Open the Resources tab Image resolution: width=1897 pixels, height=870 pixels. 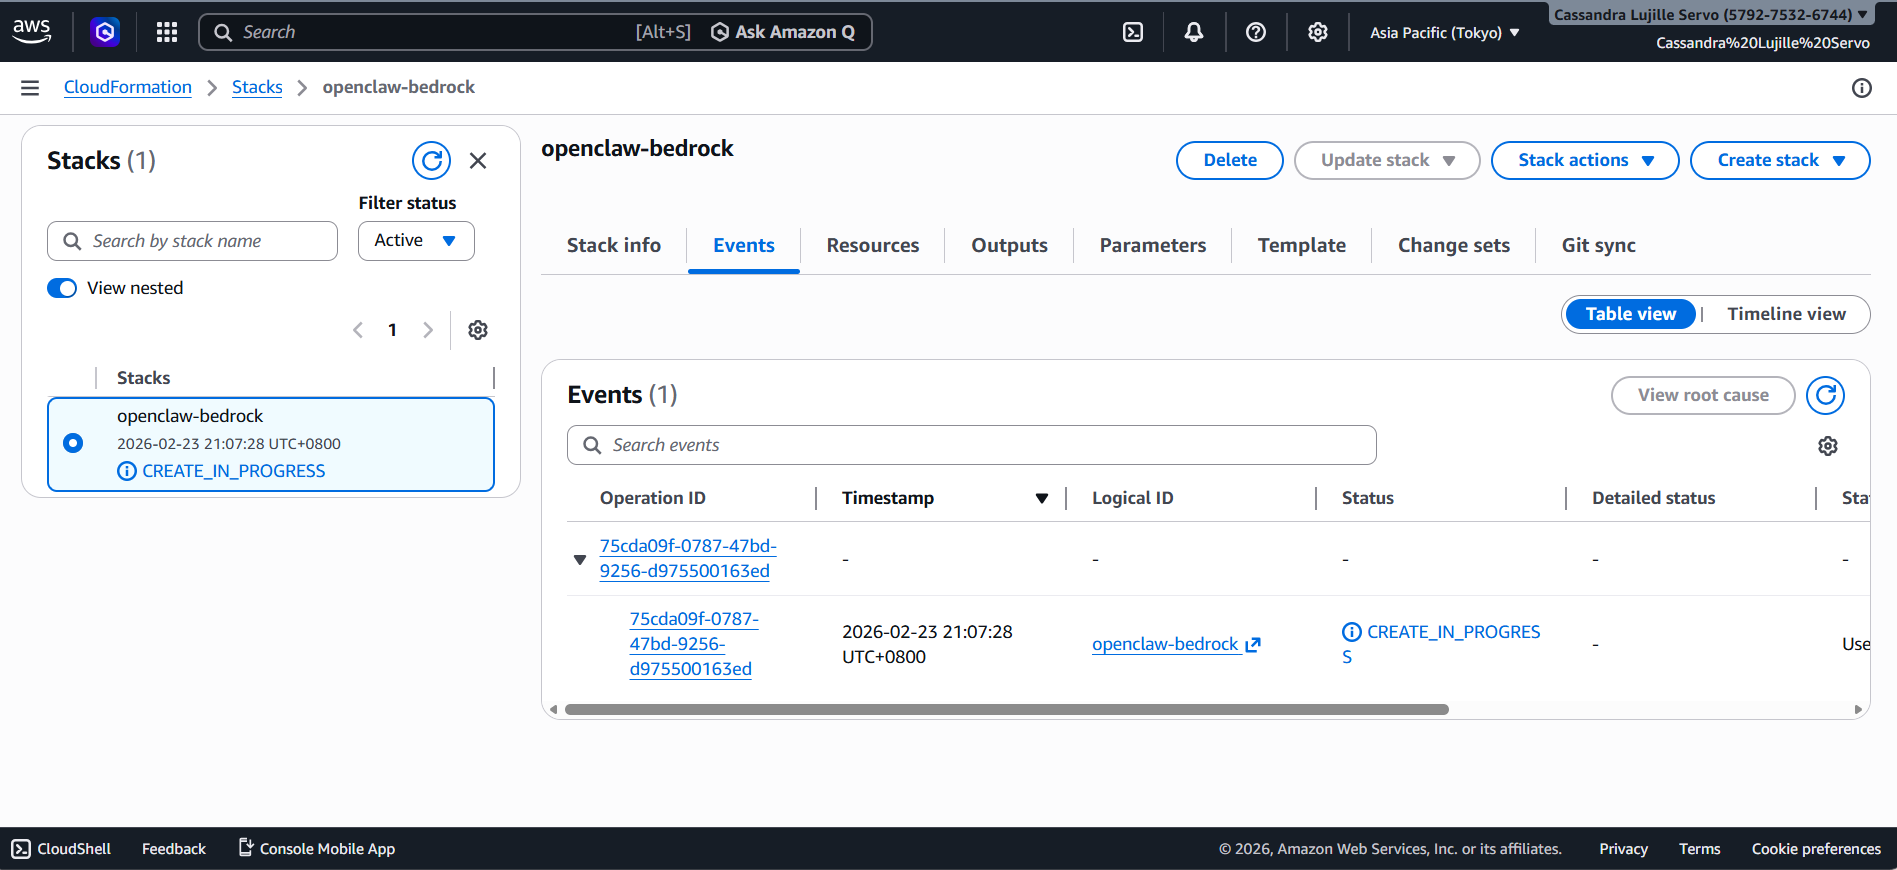pos(872,245)
